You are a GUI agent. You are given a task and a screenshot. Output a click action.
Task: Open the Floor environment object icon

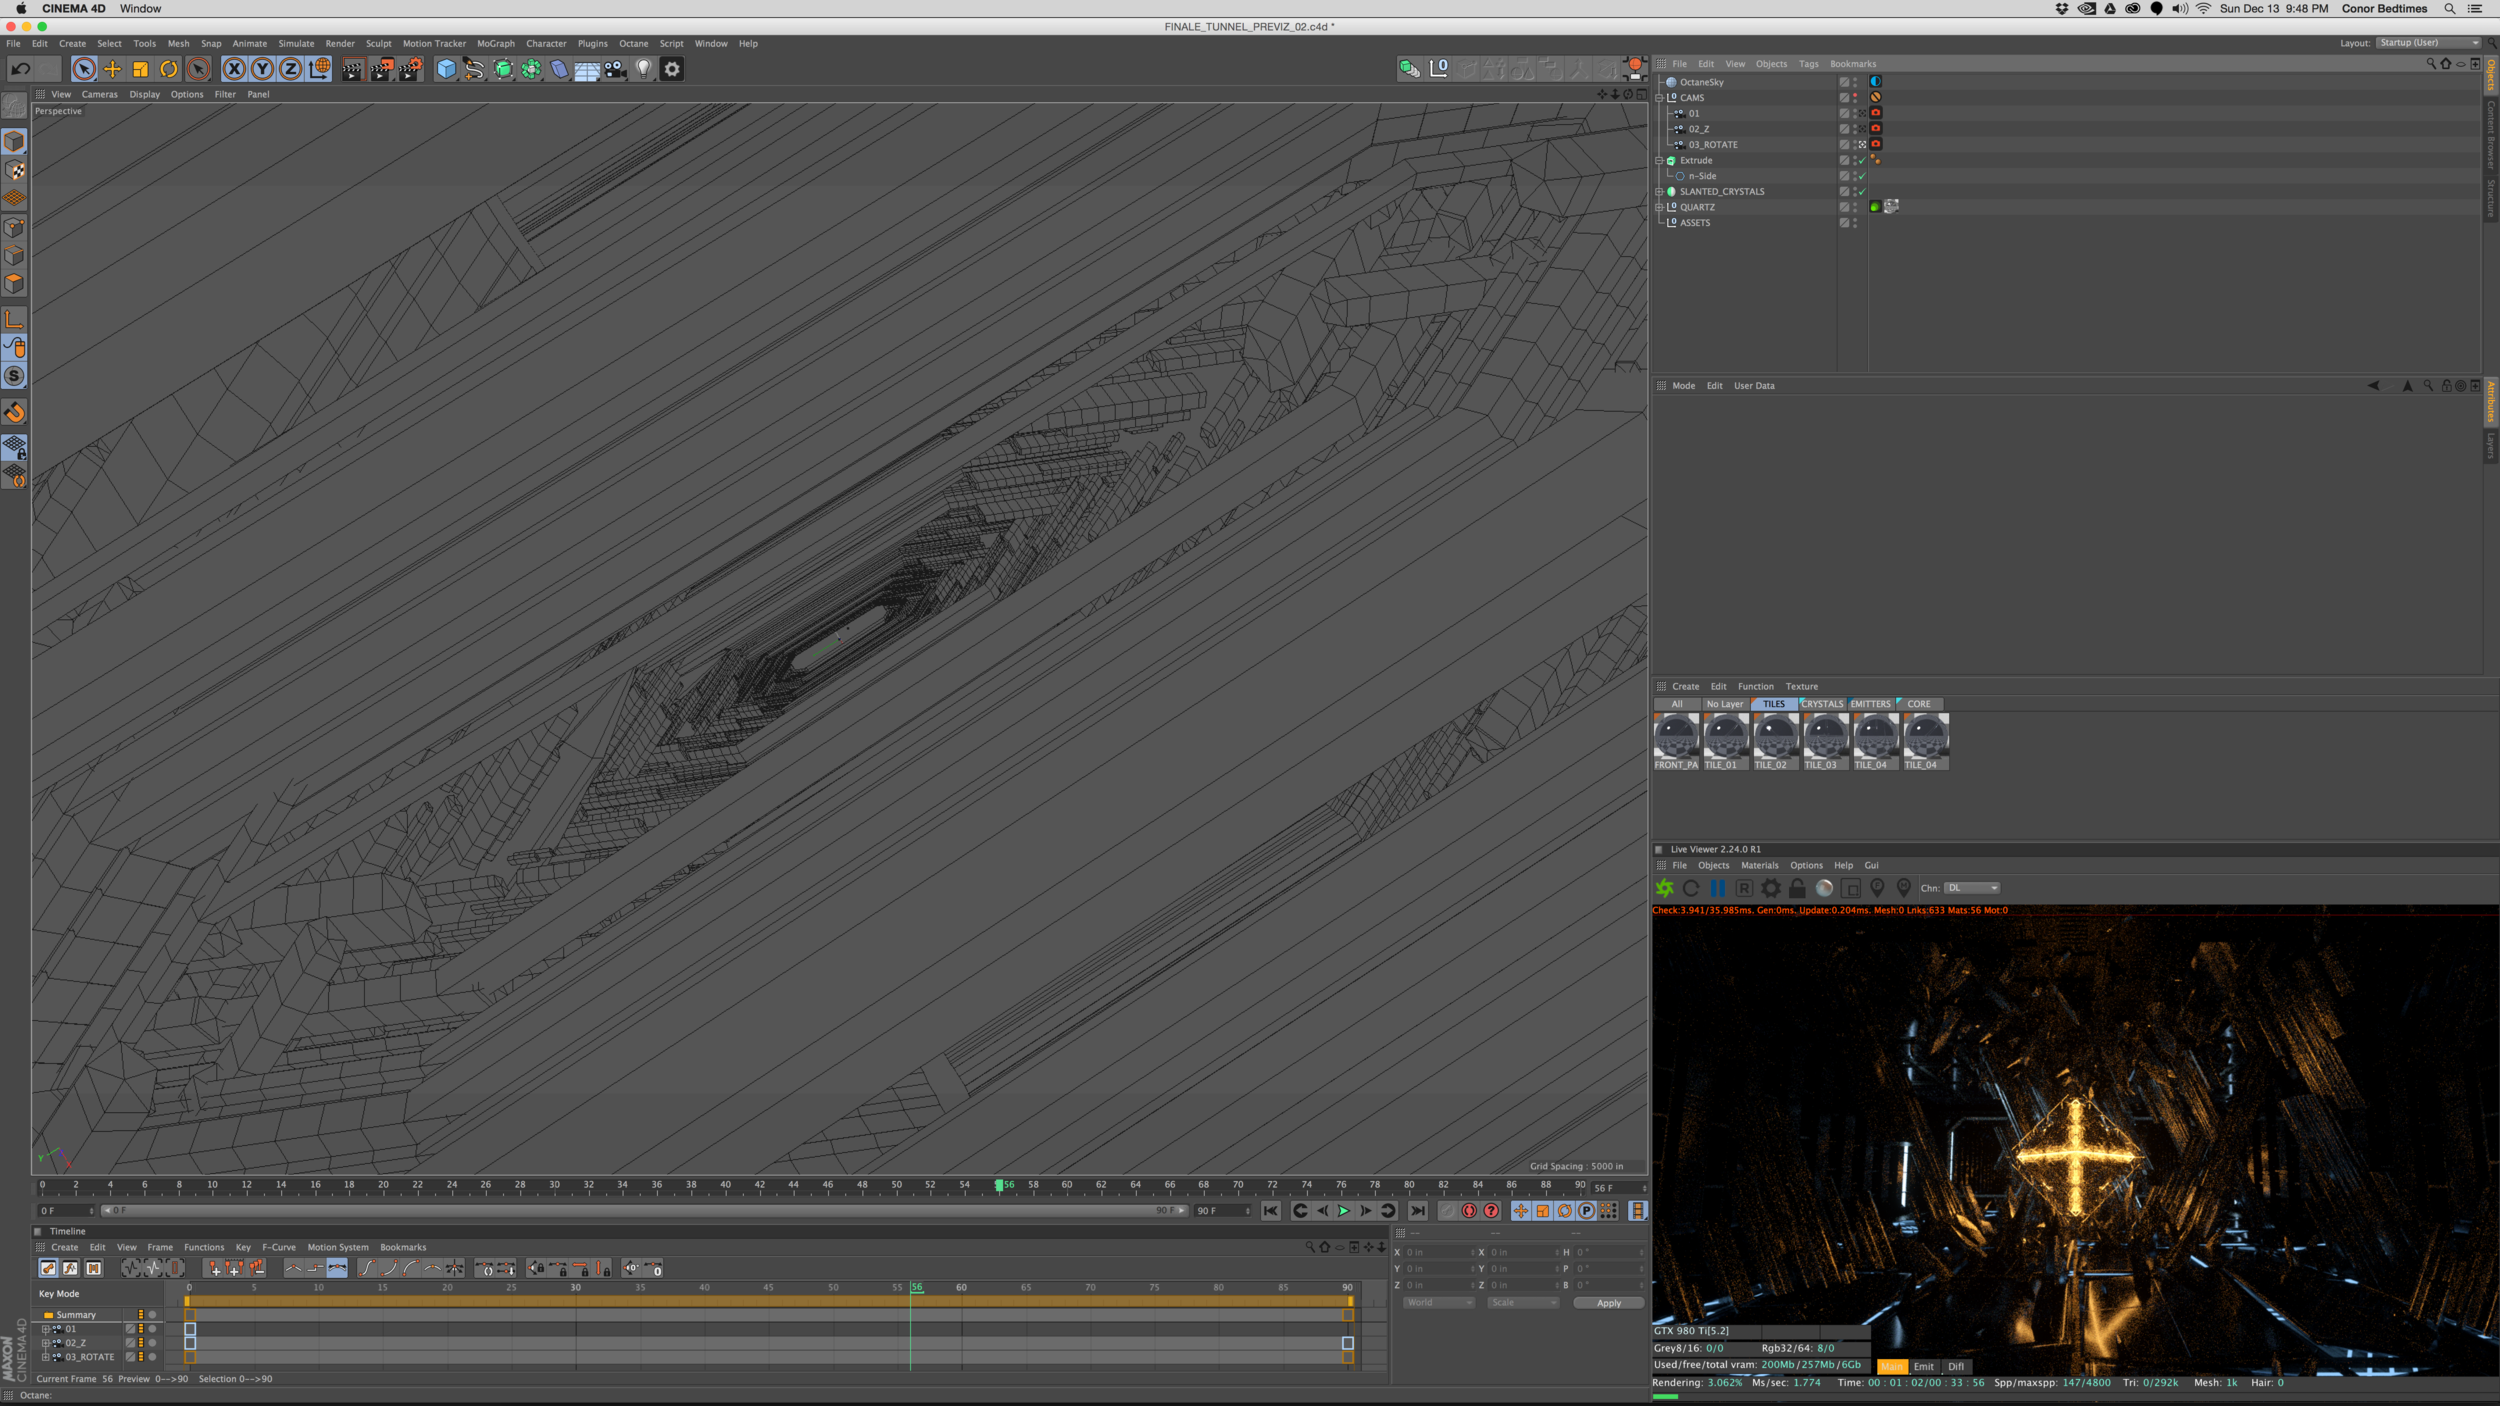587,69
